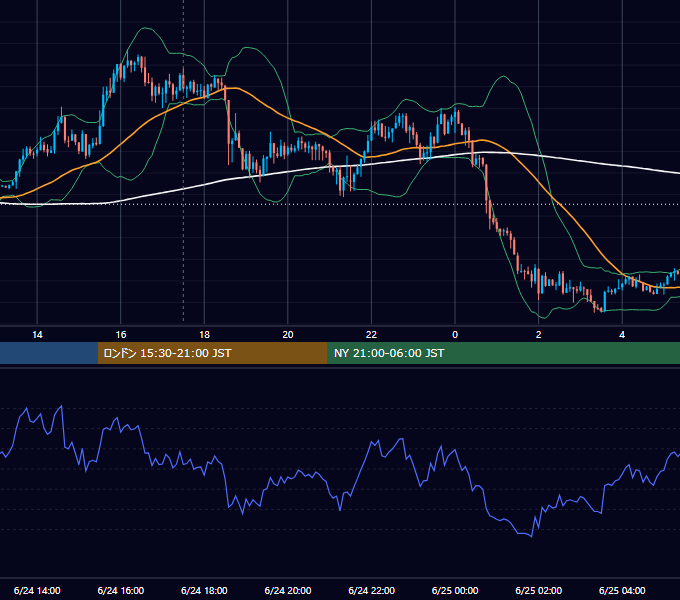Click the '6/24 16:00' label on indicator axis
Screen dimensions: 680x600
coord(121,590)
